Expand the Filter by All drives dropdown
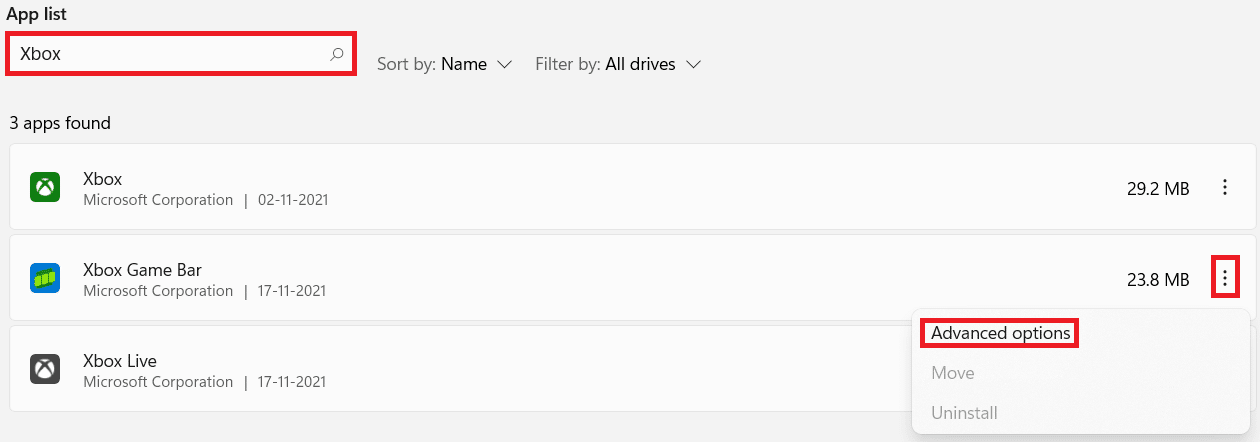 (x=618, y=64)
